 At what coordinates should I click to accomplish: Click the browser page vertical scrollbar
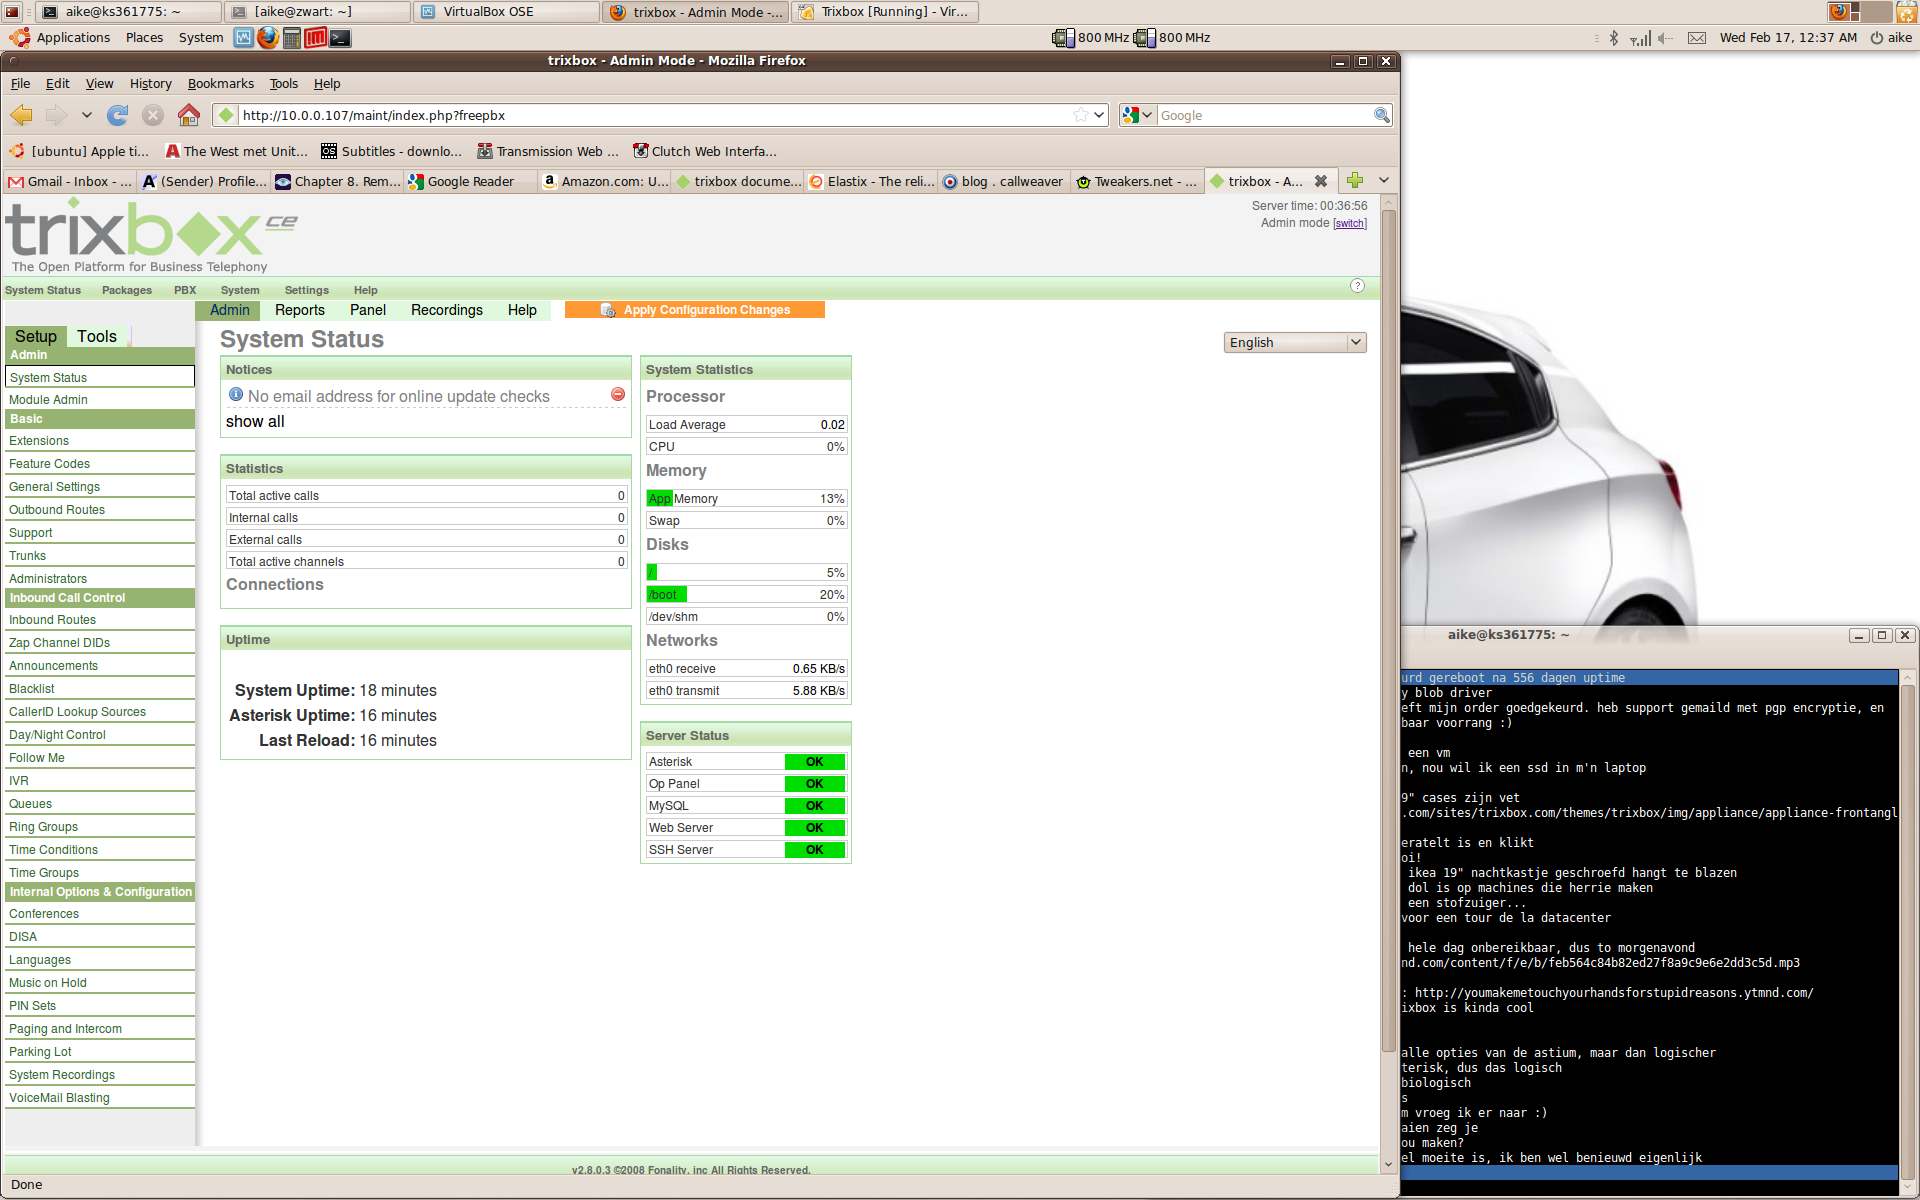point(1388,630)
